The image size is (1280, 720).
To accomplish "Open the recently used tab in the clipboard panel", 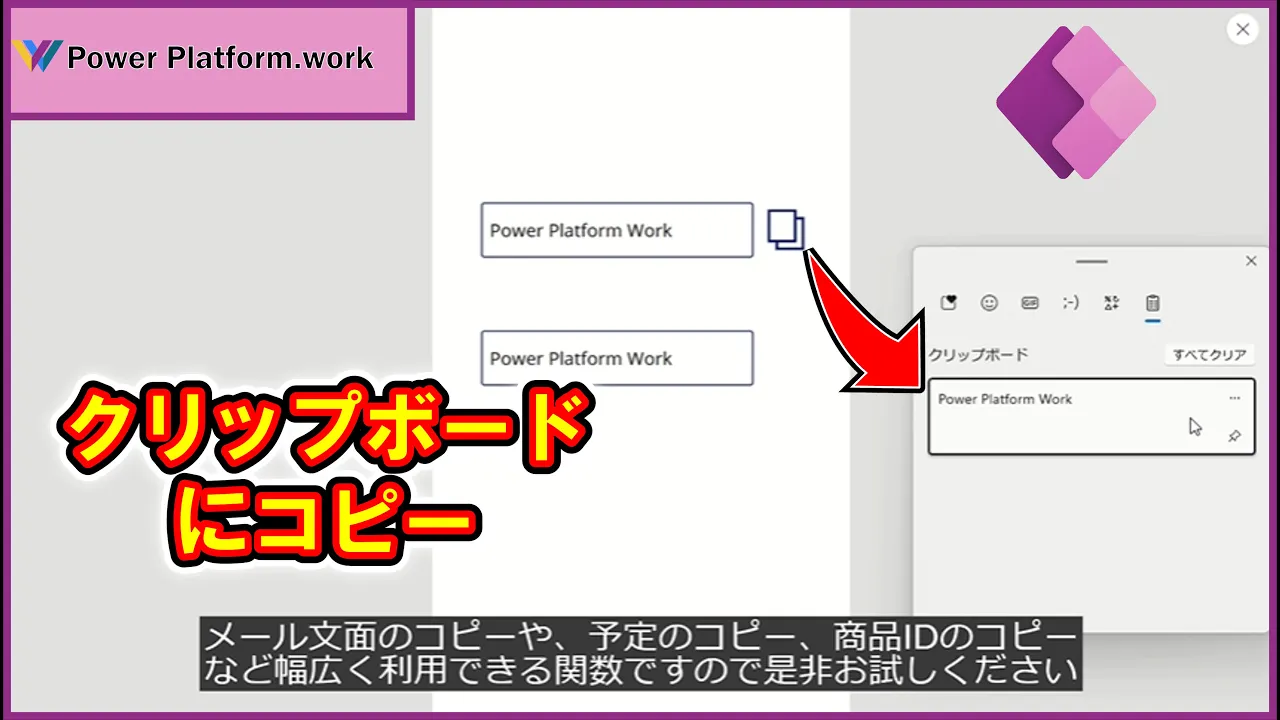I will (x=949, y=302).
